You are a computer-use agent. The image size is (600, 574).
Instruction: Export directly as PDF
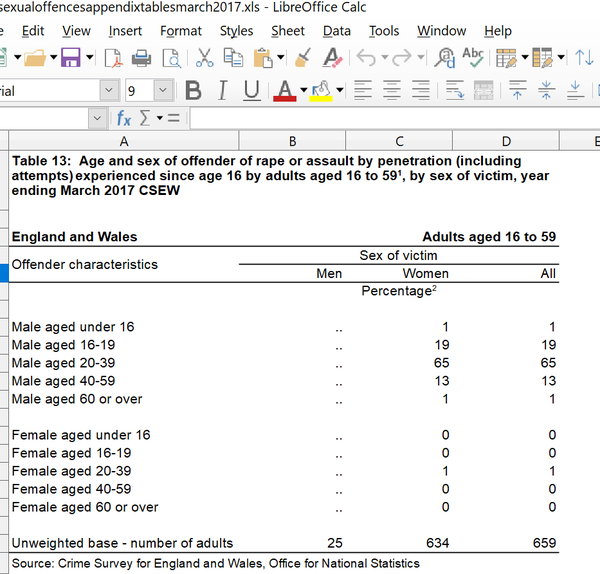114,58
